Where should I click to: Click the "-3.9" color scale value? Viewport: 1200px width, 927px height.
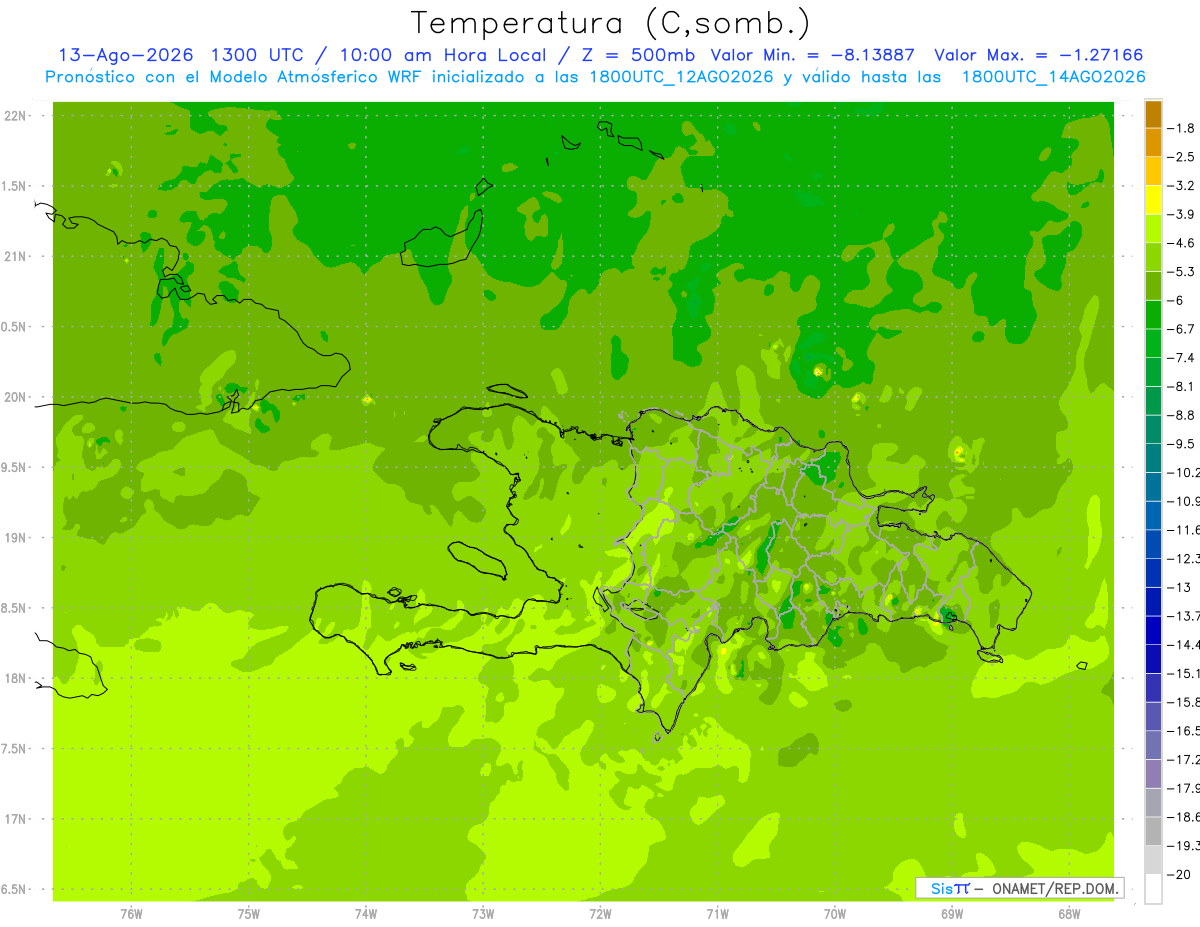click(x=1181, y=215)
